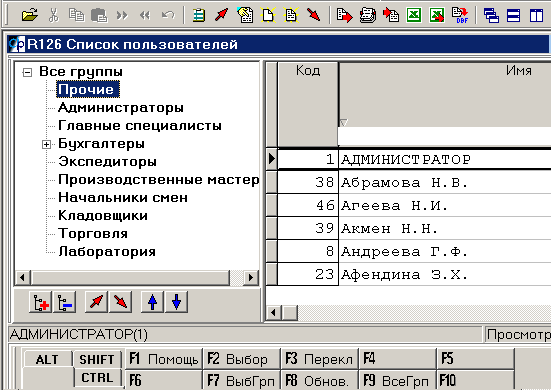Image resolution: width=551 pixels, height=390 pixels.
Task: Select the Агеева Н.И. row
Action: click(409, 205)
